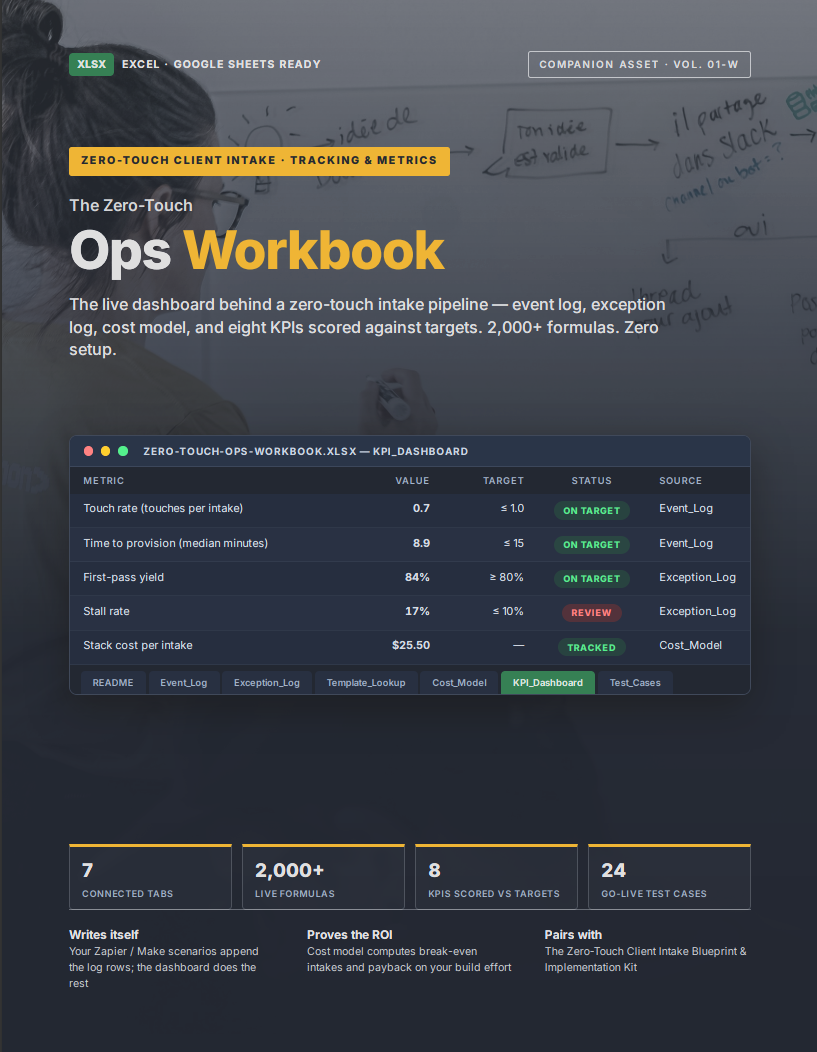The image size is (817, 1052).
Task: Click the 2,000+ Live Formulas card
Action: [x=323, y=877]
